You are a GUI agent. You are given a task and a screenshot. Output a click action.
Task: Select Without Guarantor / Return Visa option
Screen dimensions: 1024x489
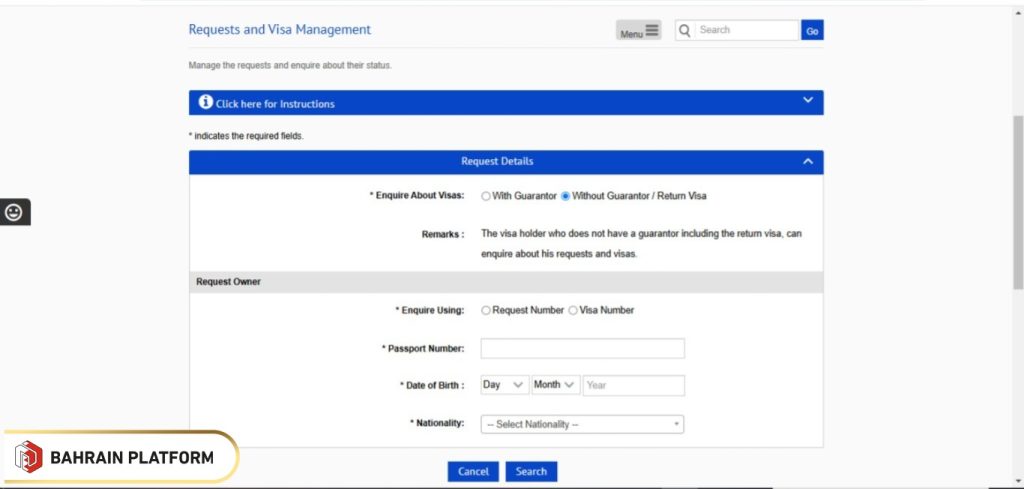[x=566, y=196]
